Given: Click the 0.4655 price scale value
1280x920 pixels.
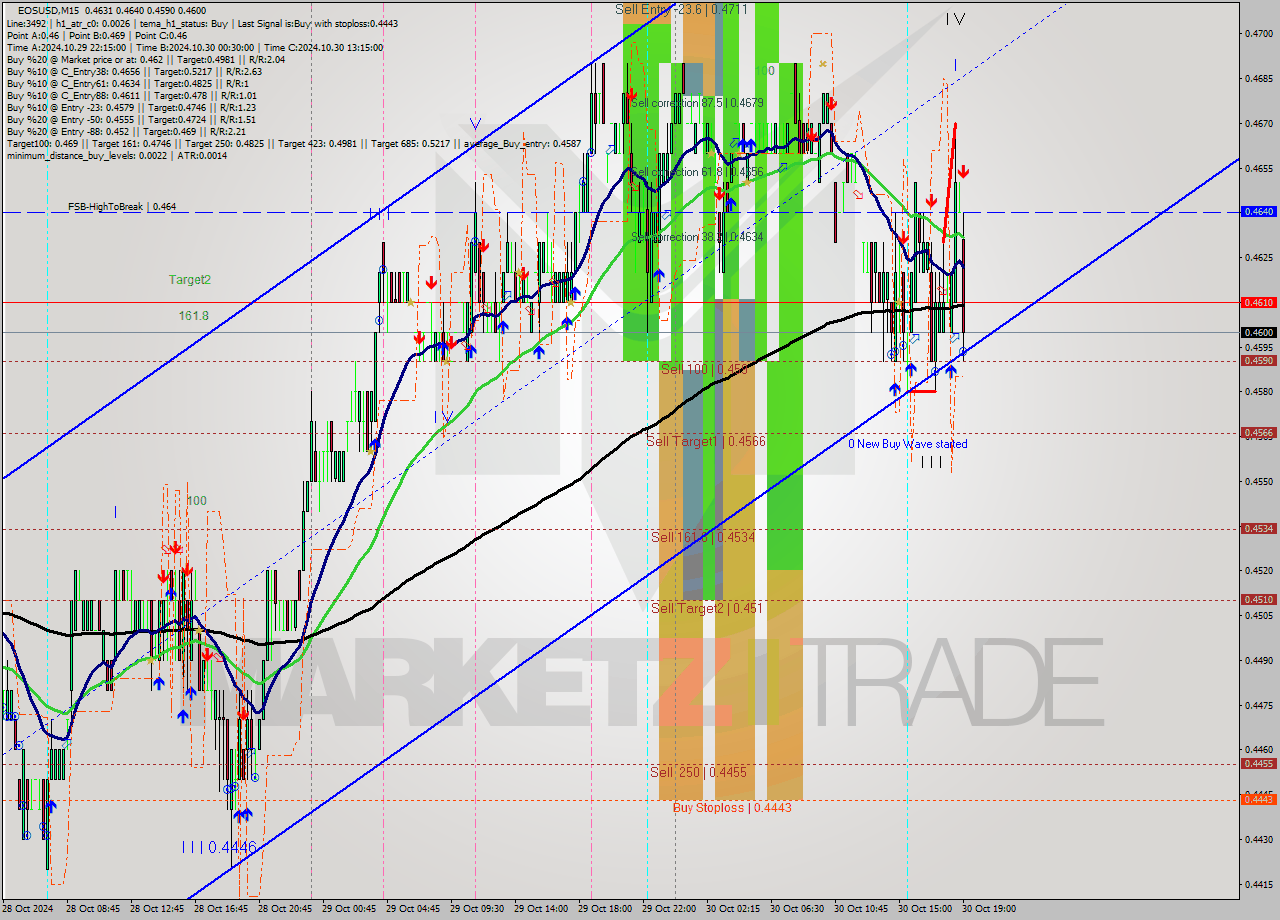Looking at the screenshot, I should (x=1258, y=168).
